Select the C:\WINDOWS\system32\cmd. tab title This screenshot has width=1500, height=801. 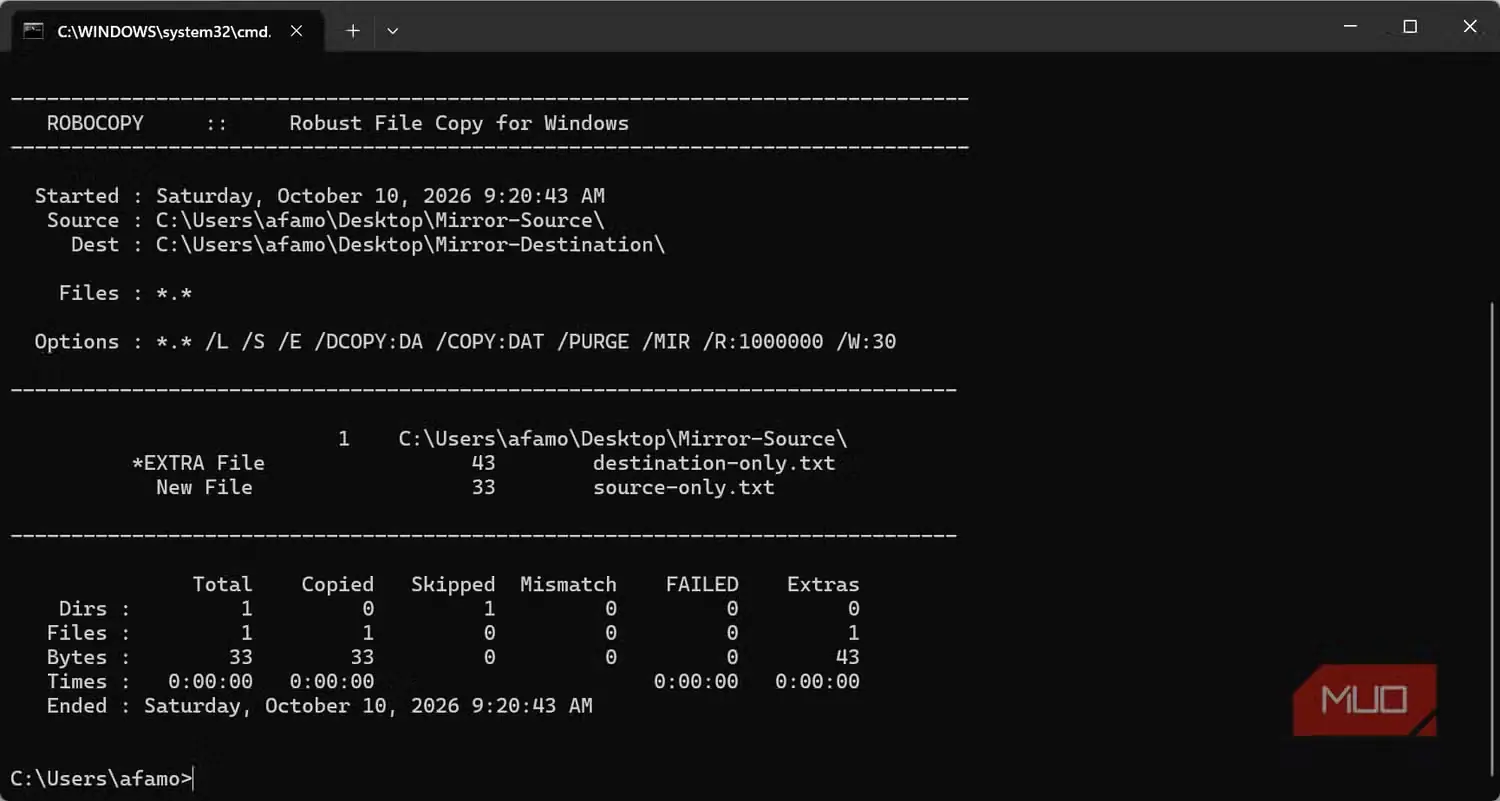pyautogui.click(x=164, y=31)
